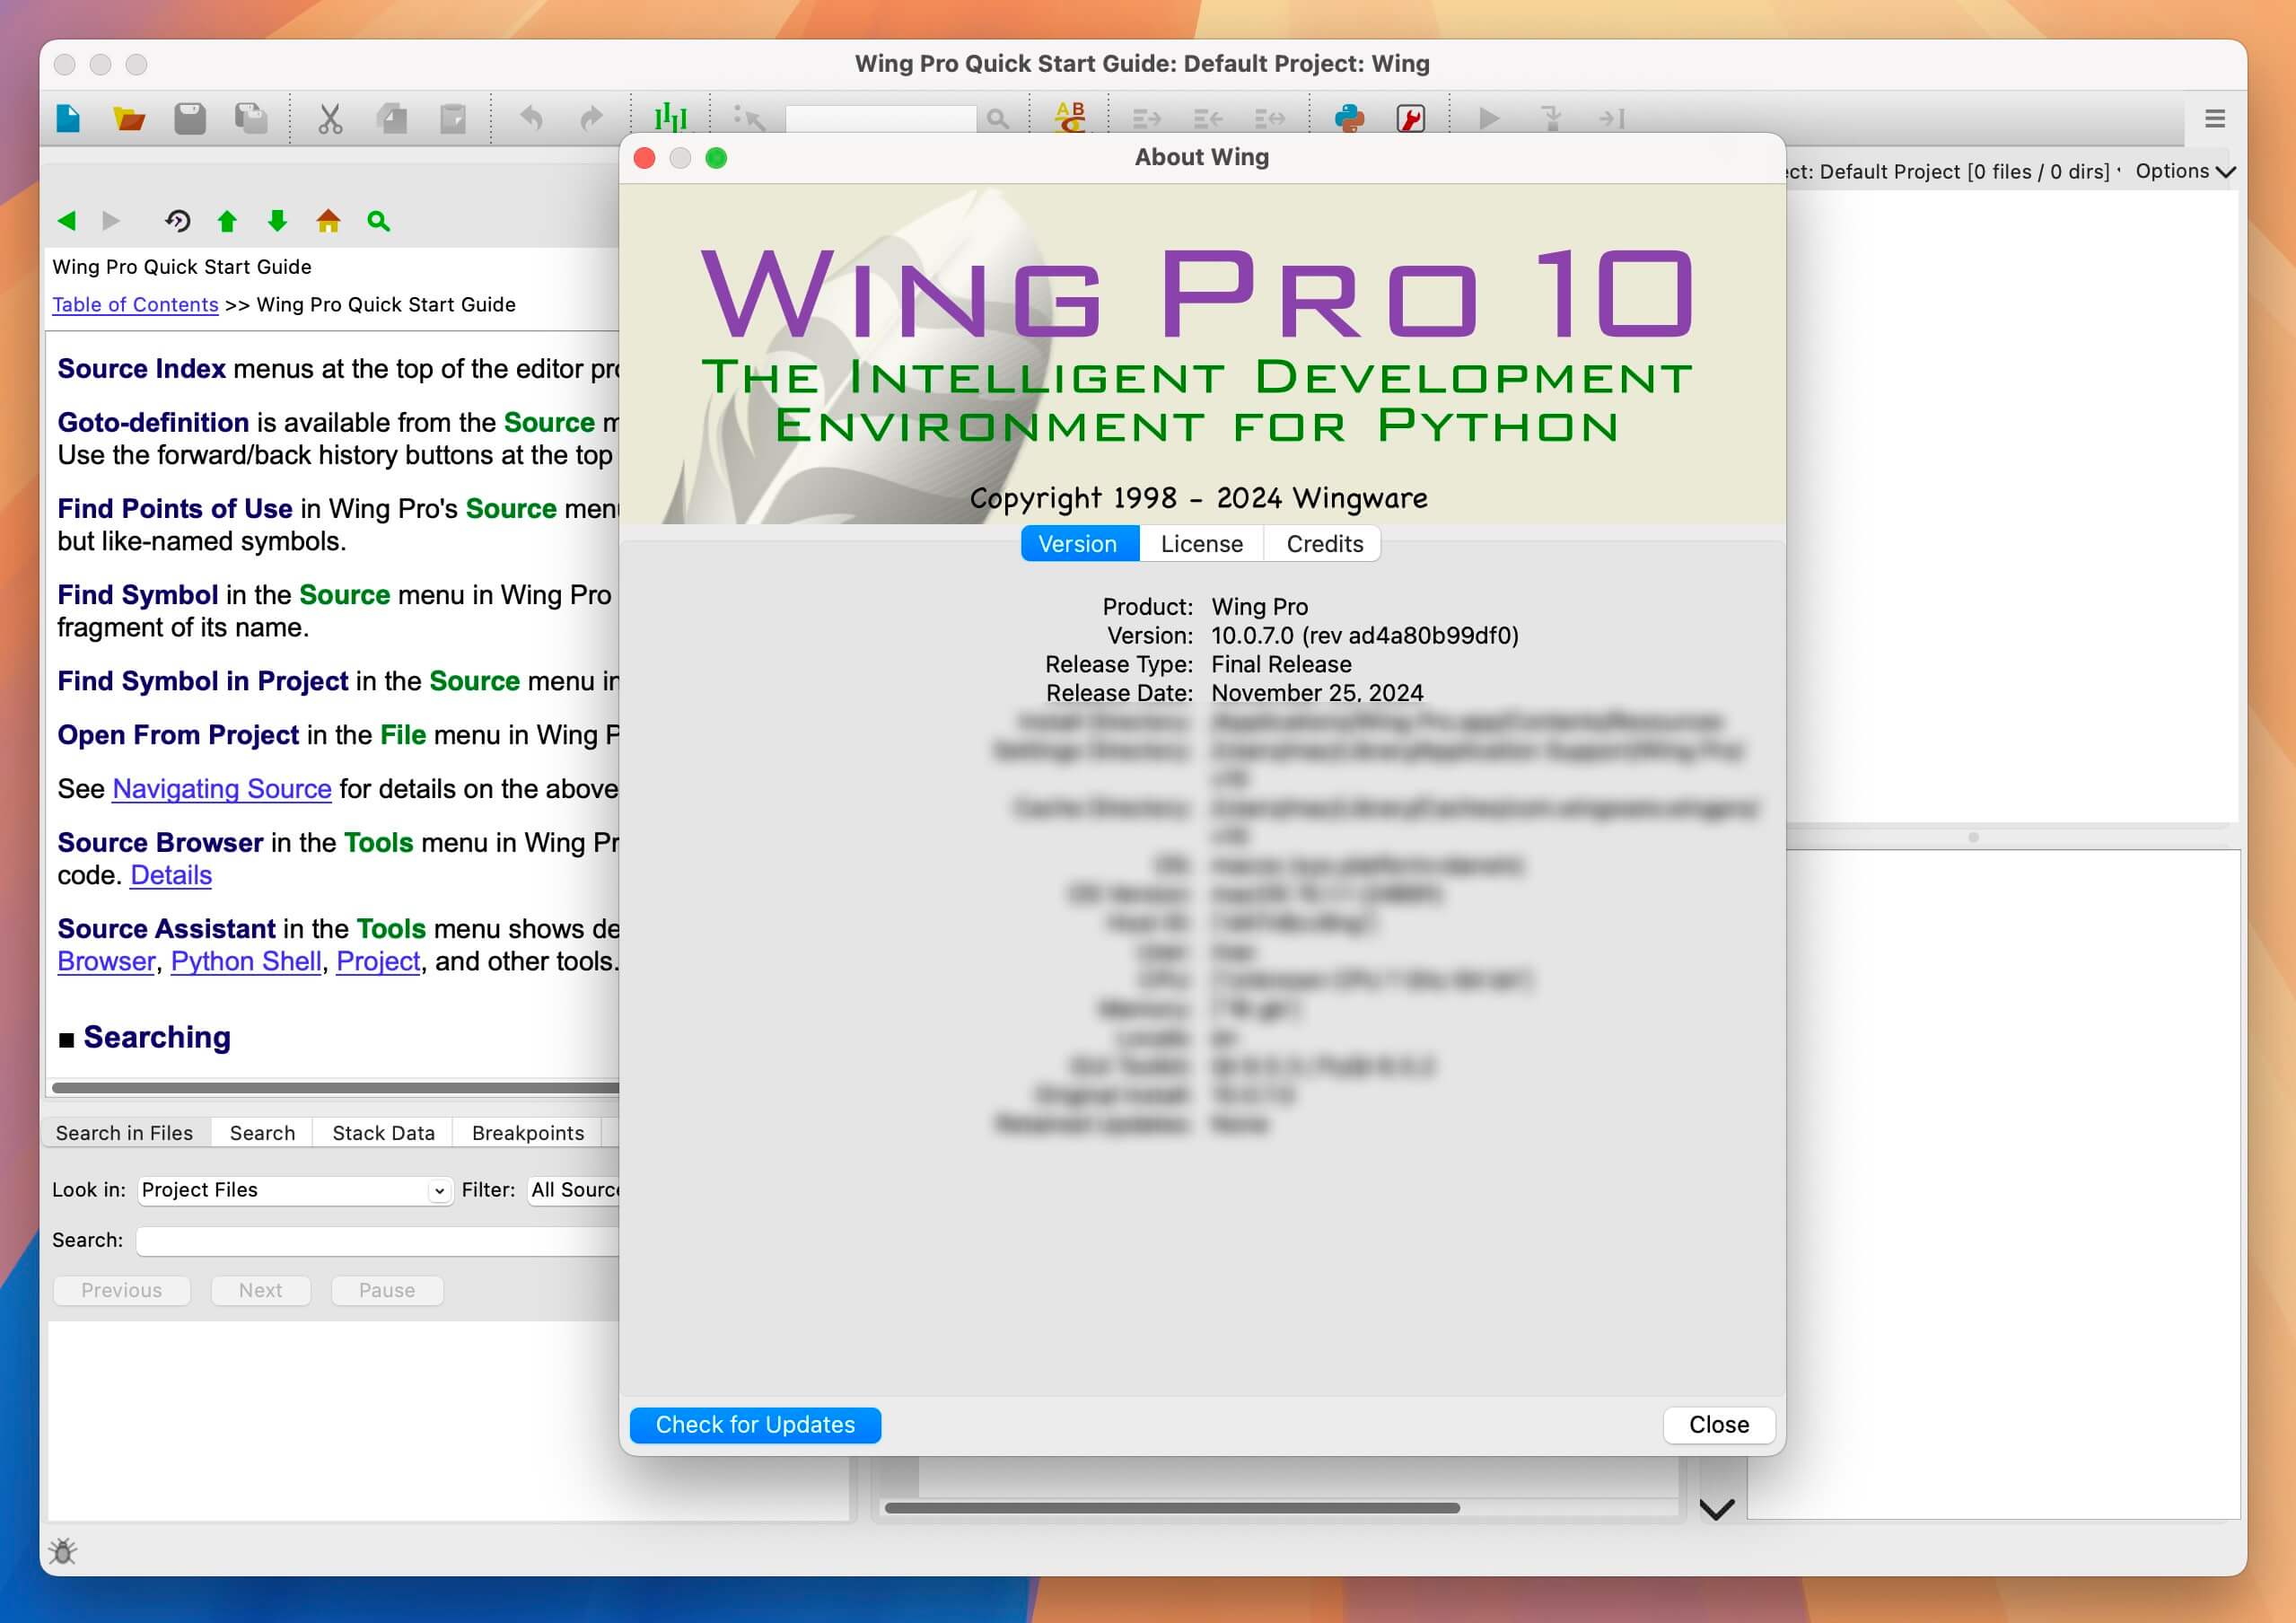Click the toolbar search magnifier icon

[x=997, y=119]
